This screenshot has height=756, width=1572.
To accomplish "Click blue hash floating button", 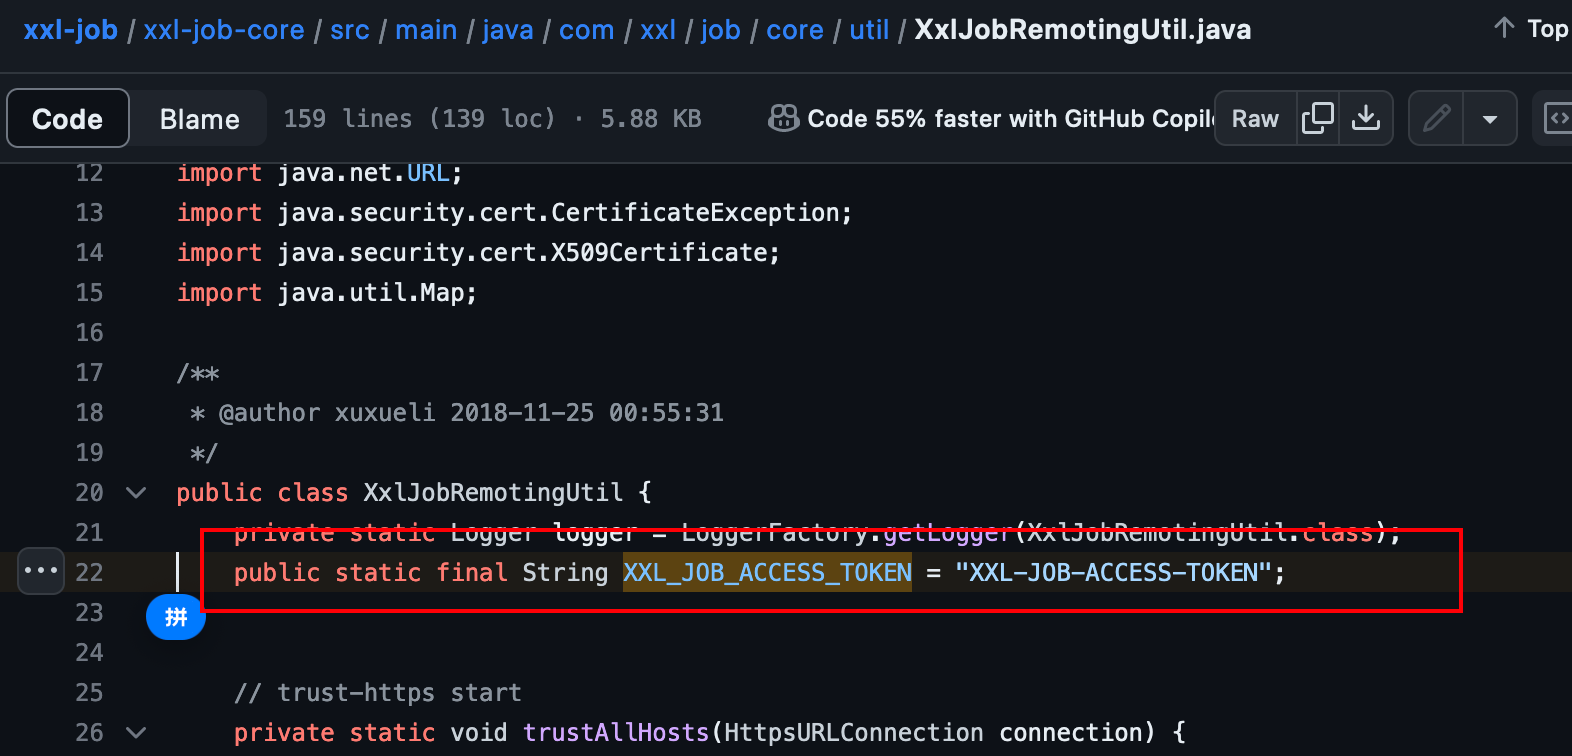I will [x=176, y=616].
